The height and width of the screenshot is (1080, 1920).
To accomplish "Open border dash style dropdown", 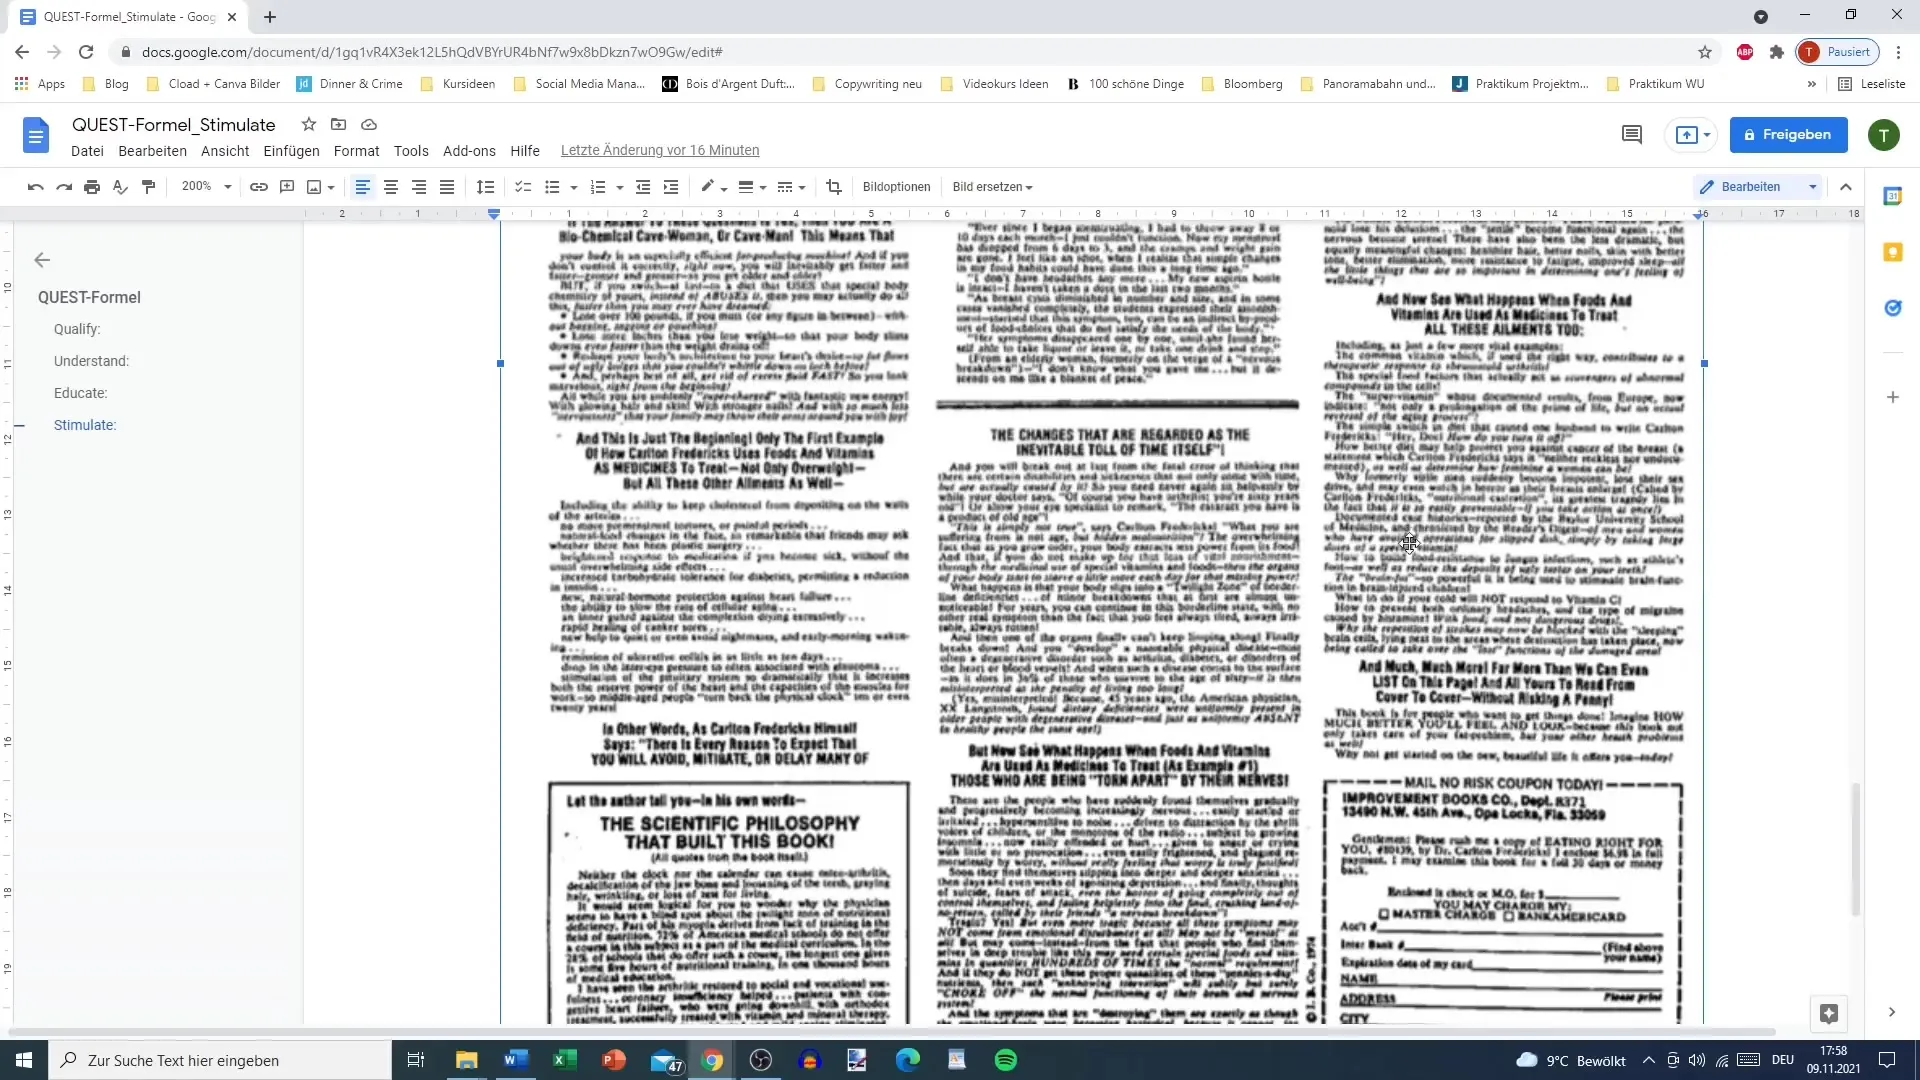I will click(x=791, y=187).
